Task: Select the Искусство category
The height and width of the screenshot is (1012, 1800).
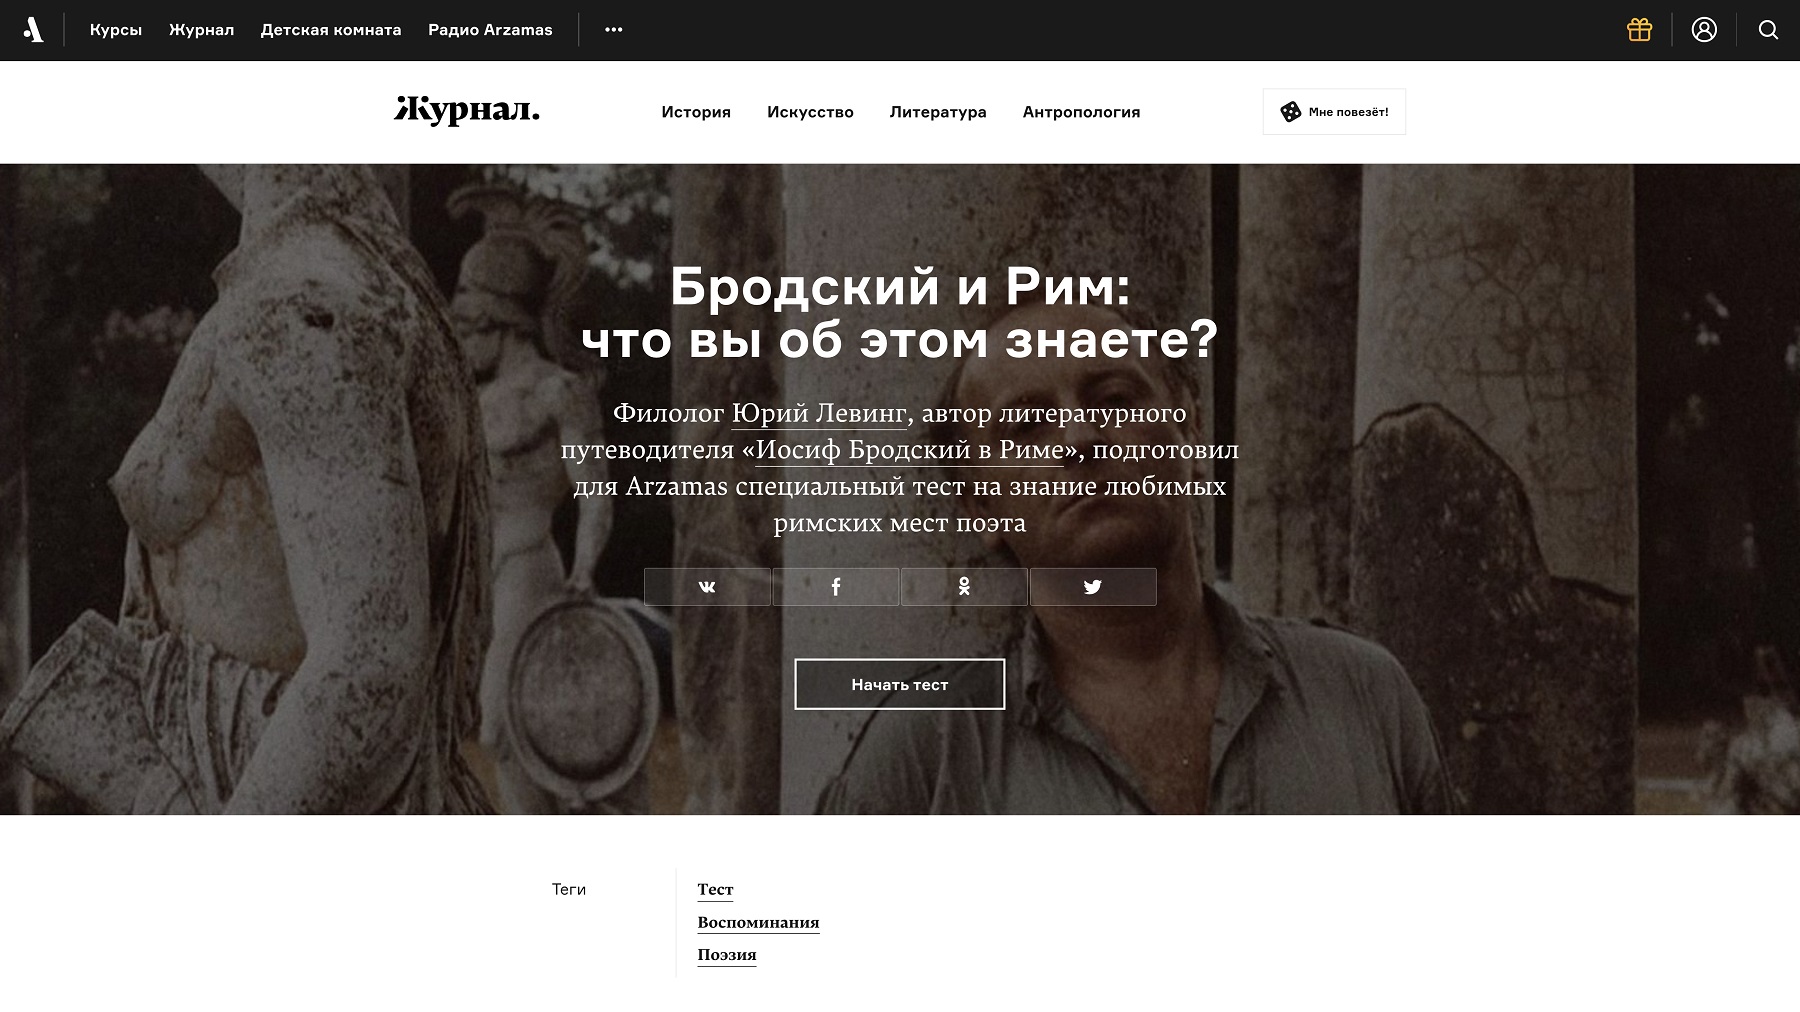Action: [x=810, y=112]
